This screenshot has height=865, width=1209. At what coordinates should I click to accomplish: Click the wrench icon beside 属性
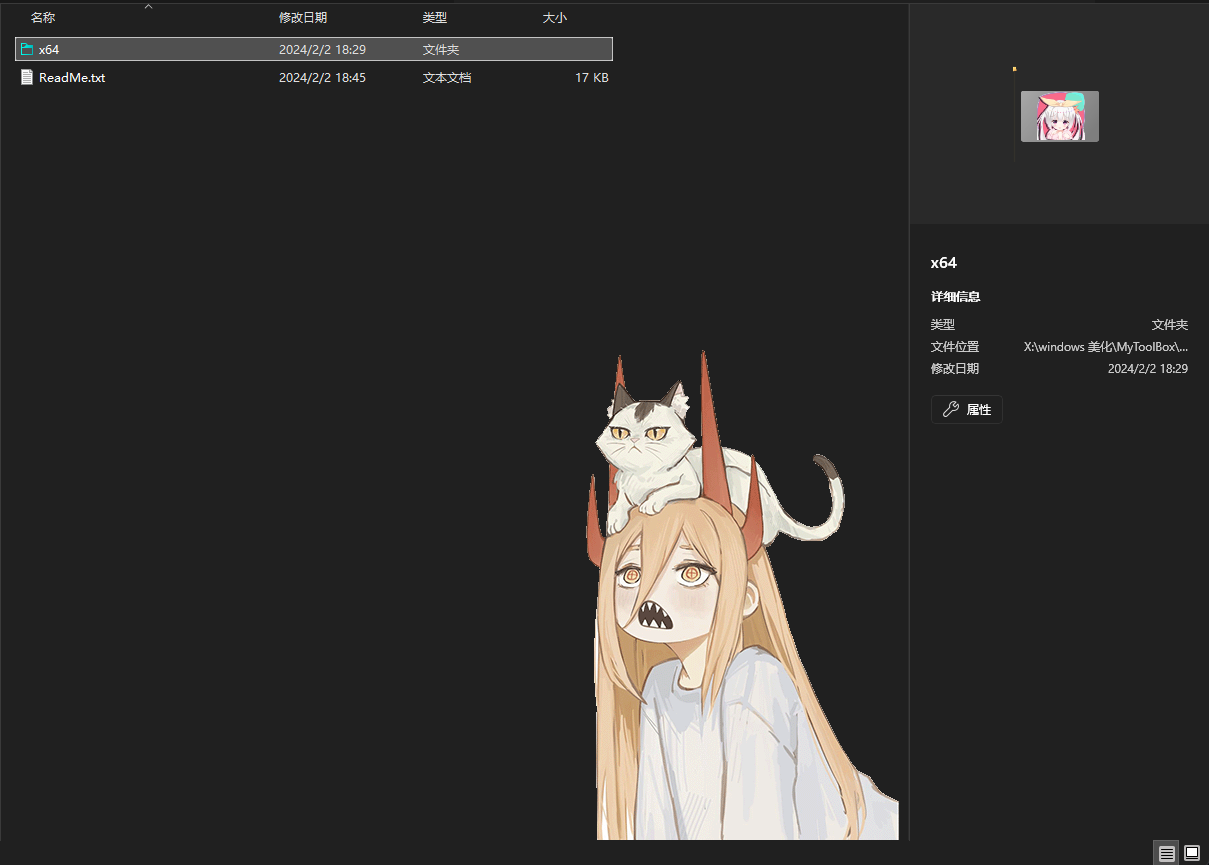[951, 409]
